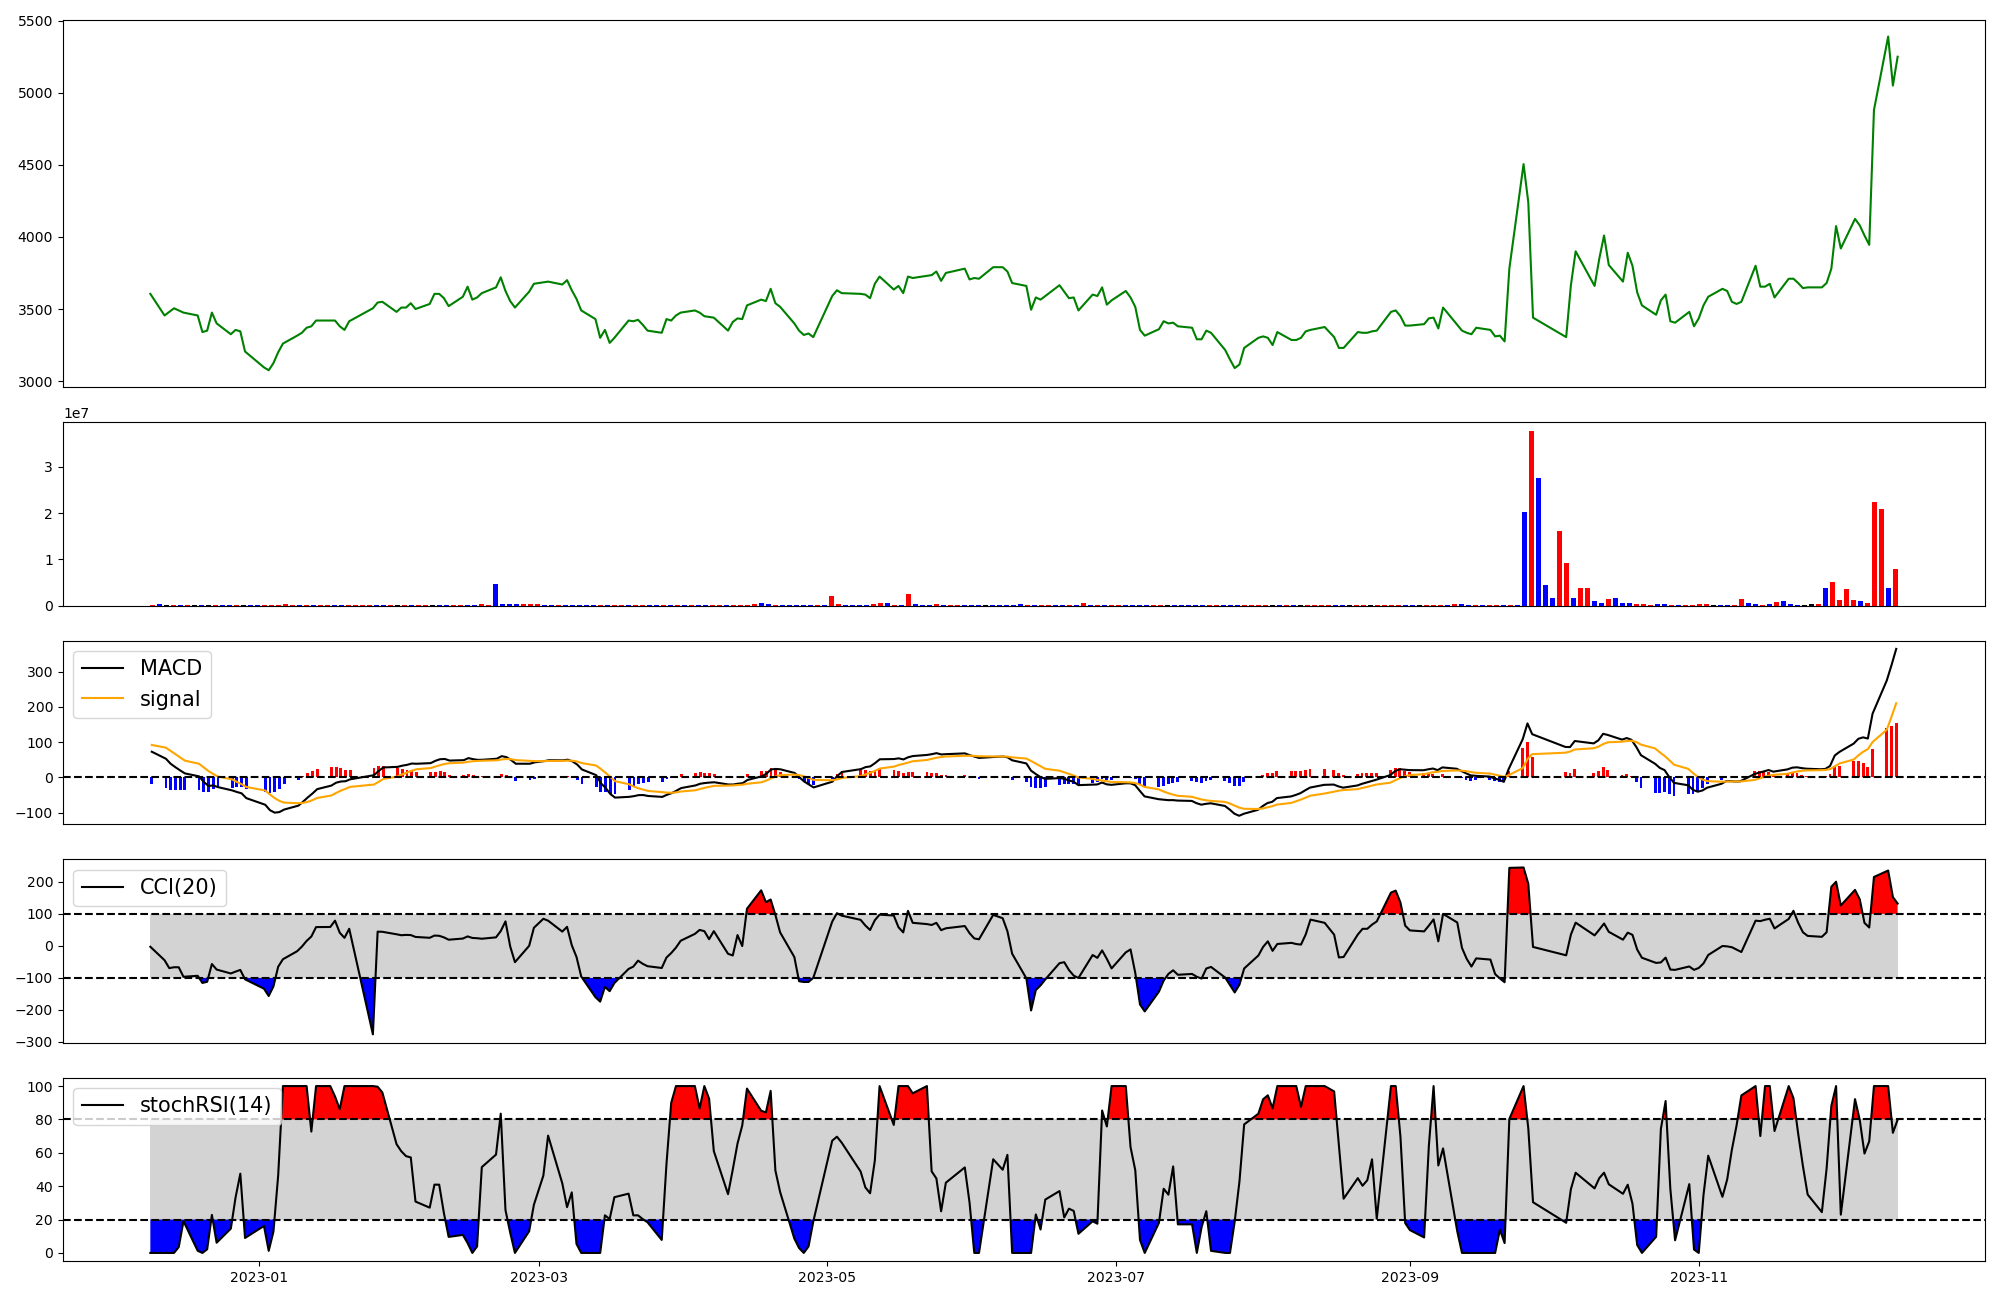This screenshot has height=1300, width=2000.
Task: Click the small blue volume bar in late February
Action: click(x=495, y=595)
